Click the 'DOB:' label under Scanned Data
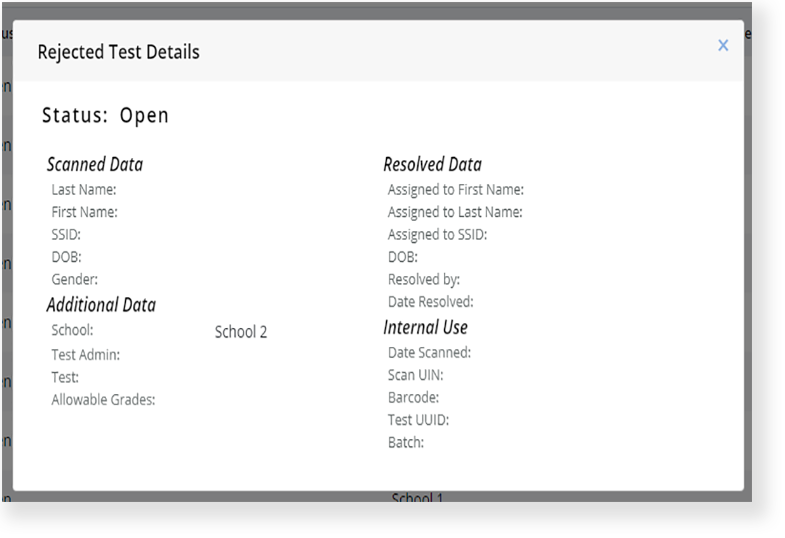785x538 pixels. tap(66, 257)
